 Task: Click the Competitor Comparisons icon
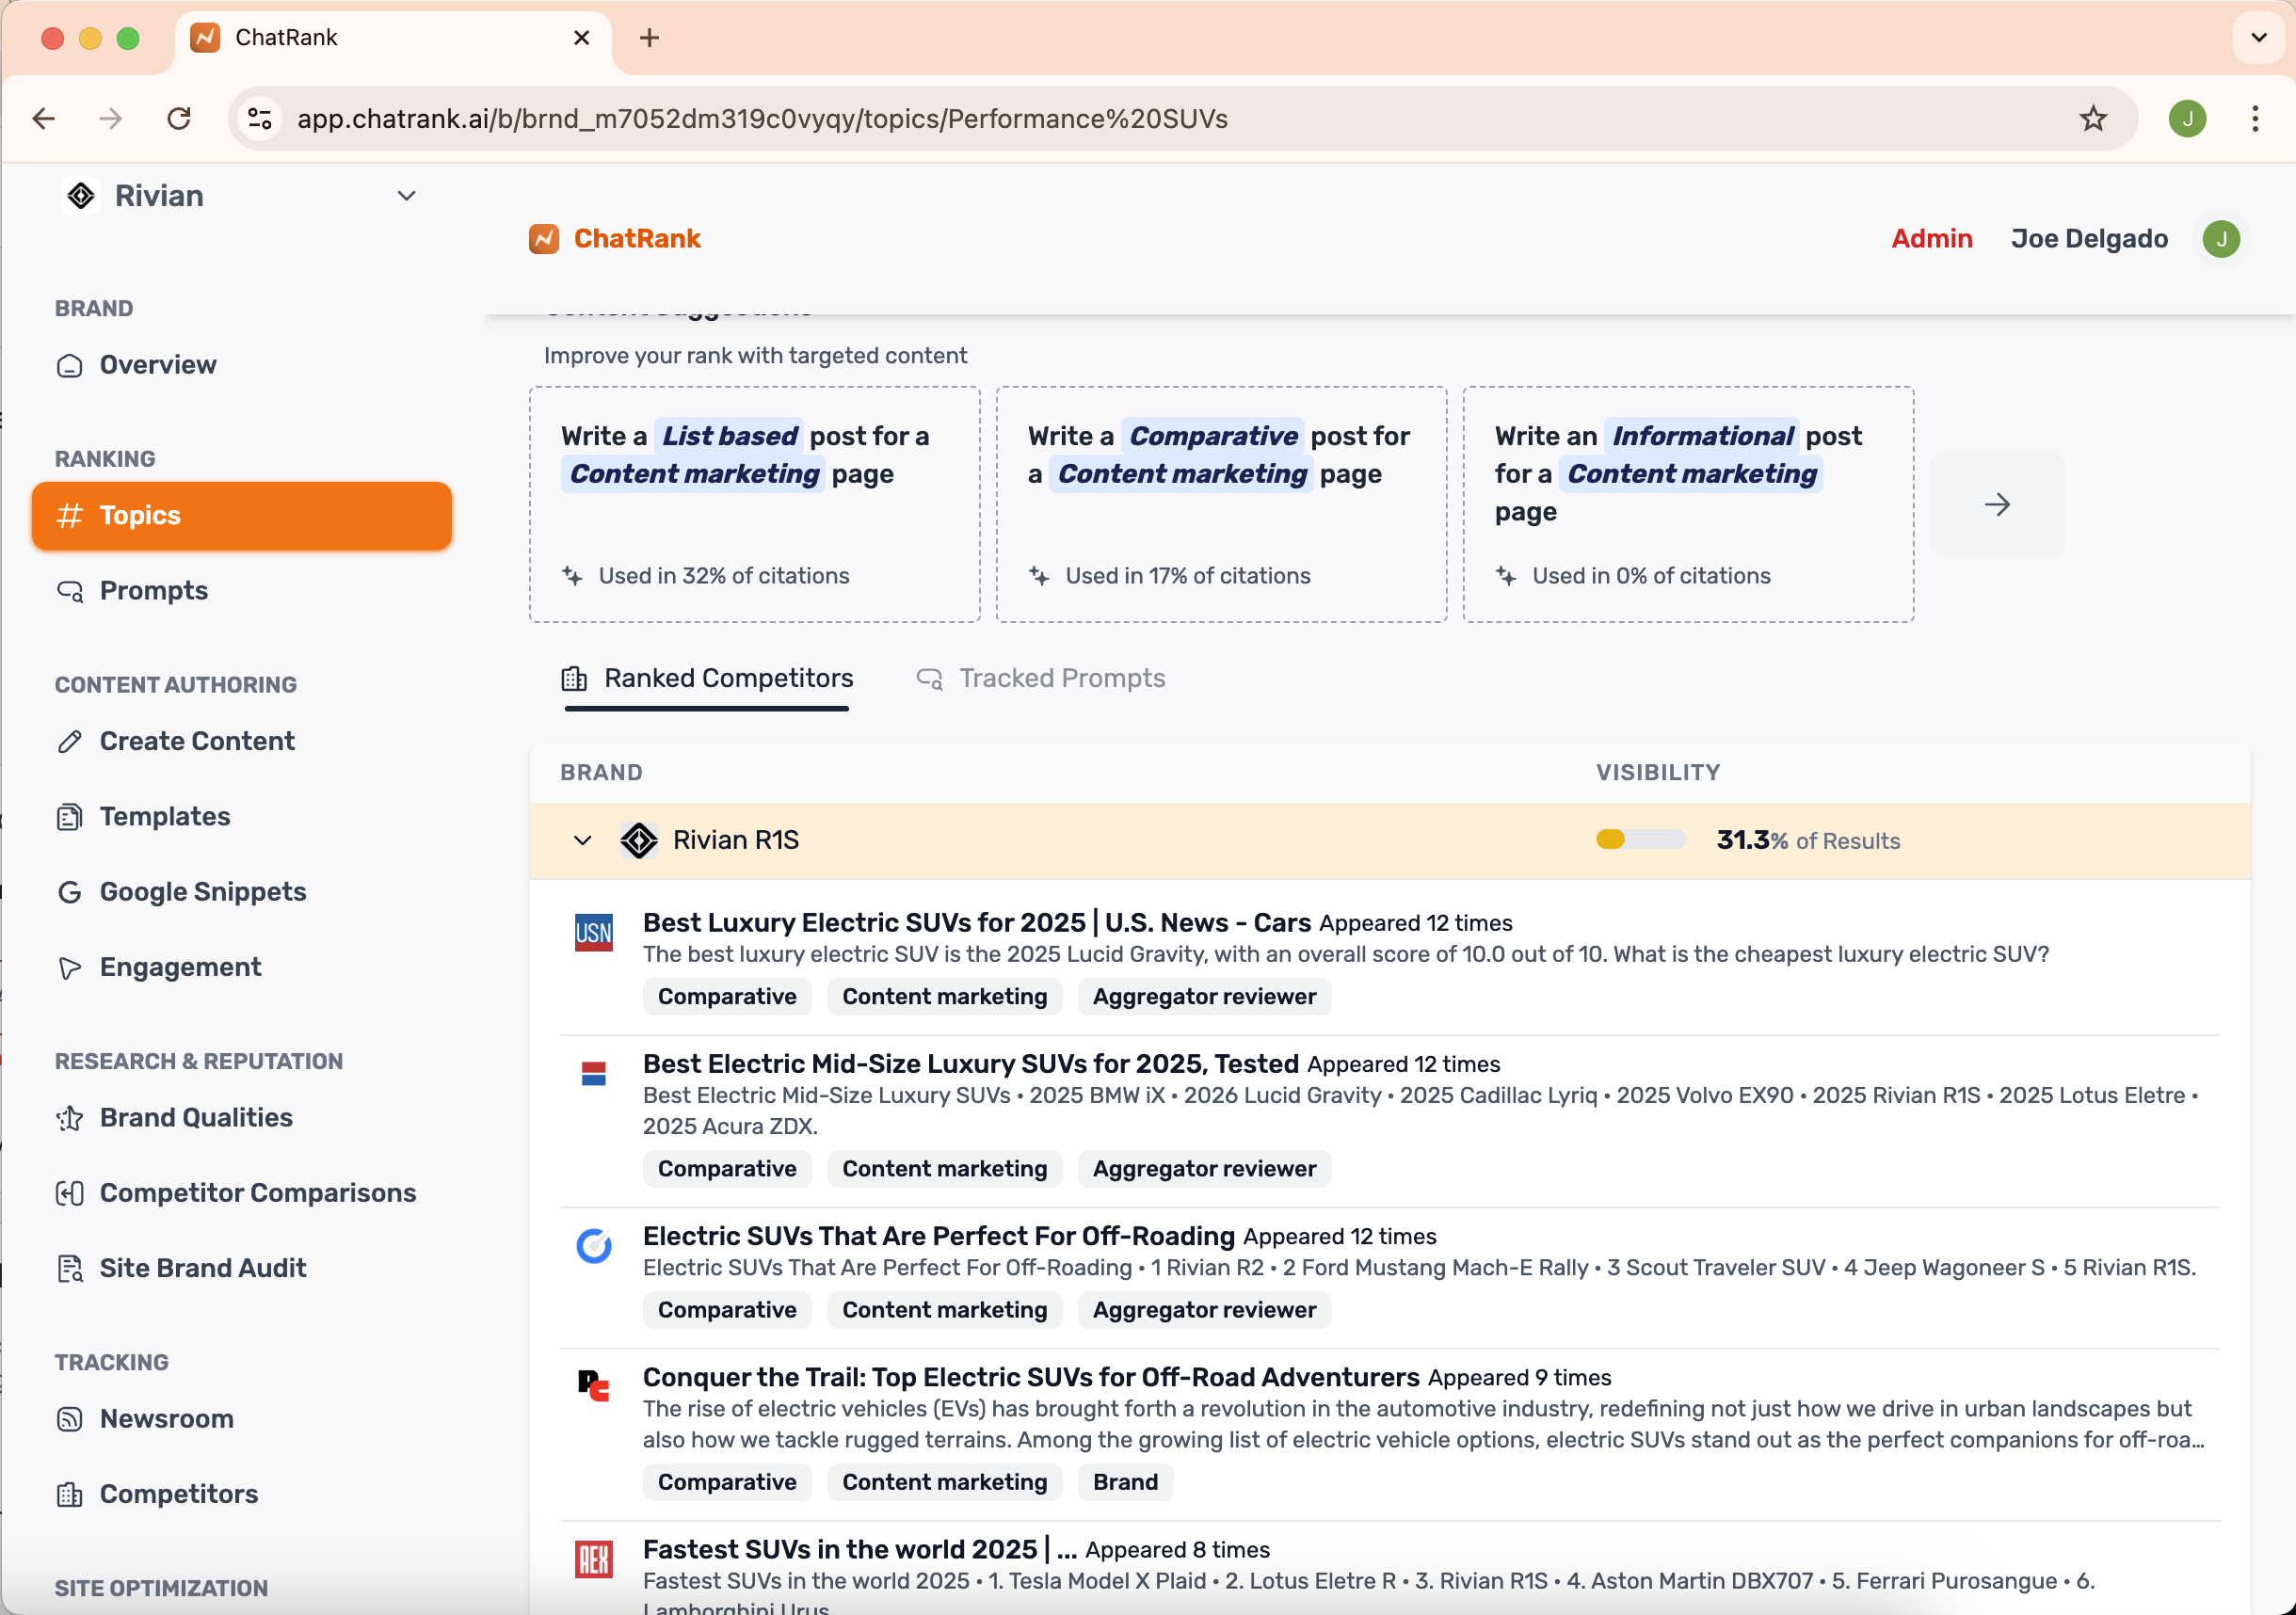(69, 1193)
